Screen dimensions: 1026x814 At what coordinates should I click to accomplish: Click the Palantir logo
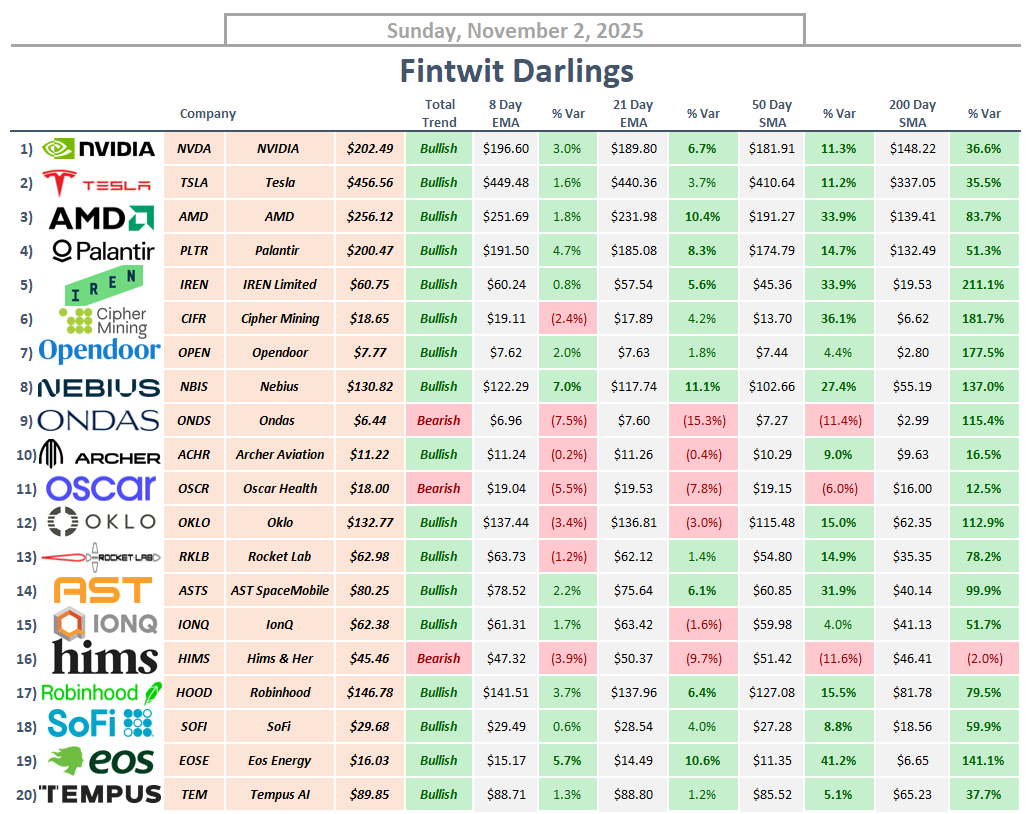(103, 251)
